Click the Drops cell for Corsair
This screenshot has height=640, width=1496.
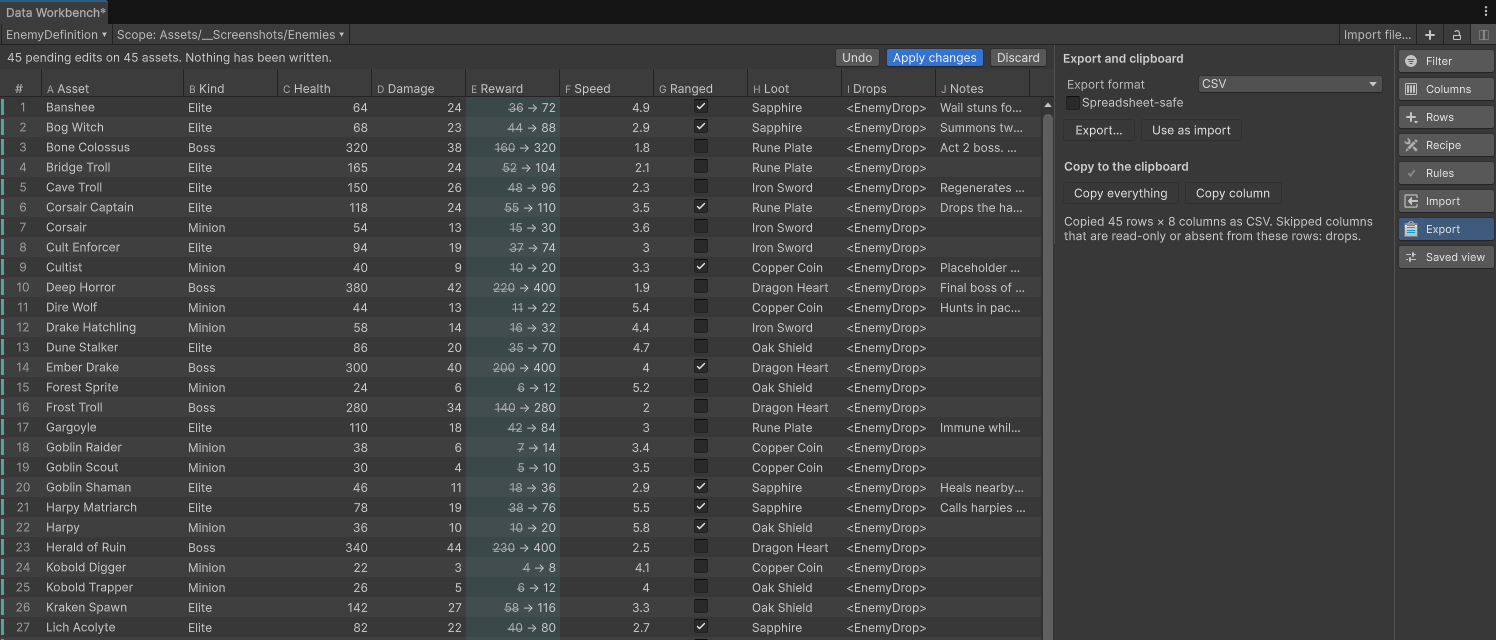889,227
